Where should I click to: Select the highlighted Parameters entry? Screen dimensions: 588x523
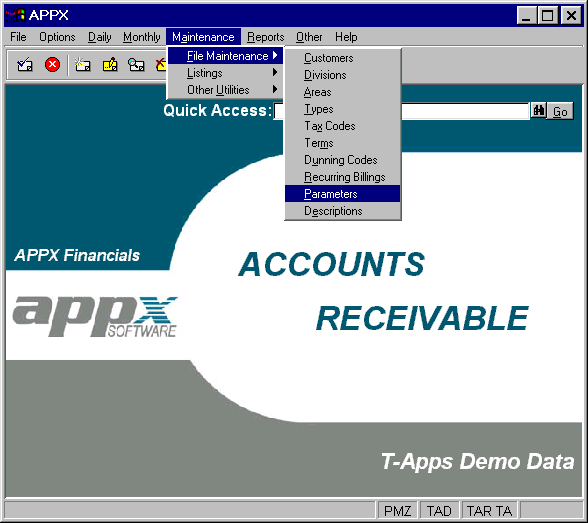point(342,194)
